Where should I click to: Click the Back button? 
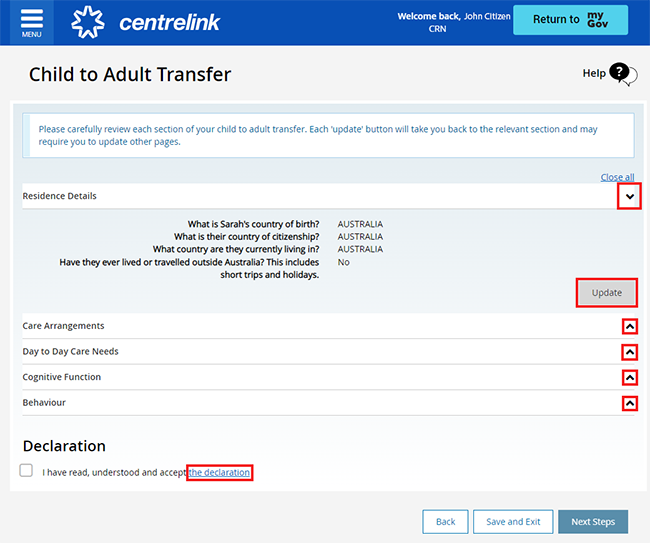(445, 521)
